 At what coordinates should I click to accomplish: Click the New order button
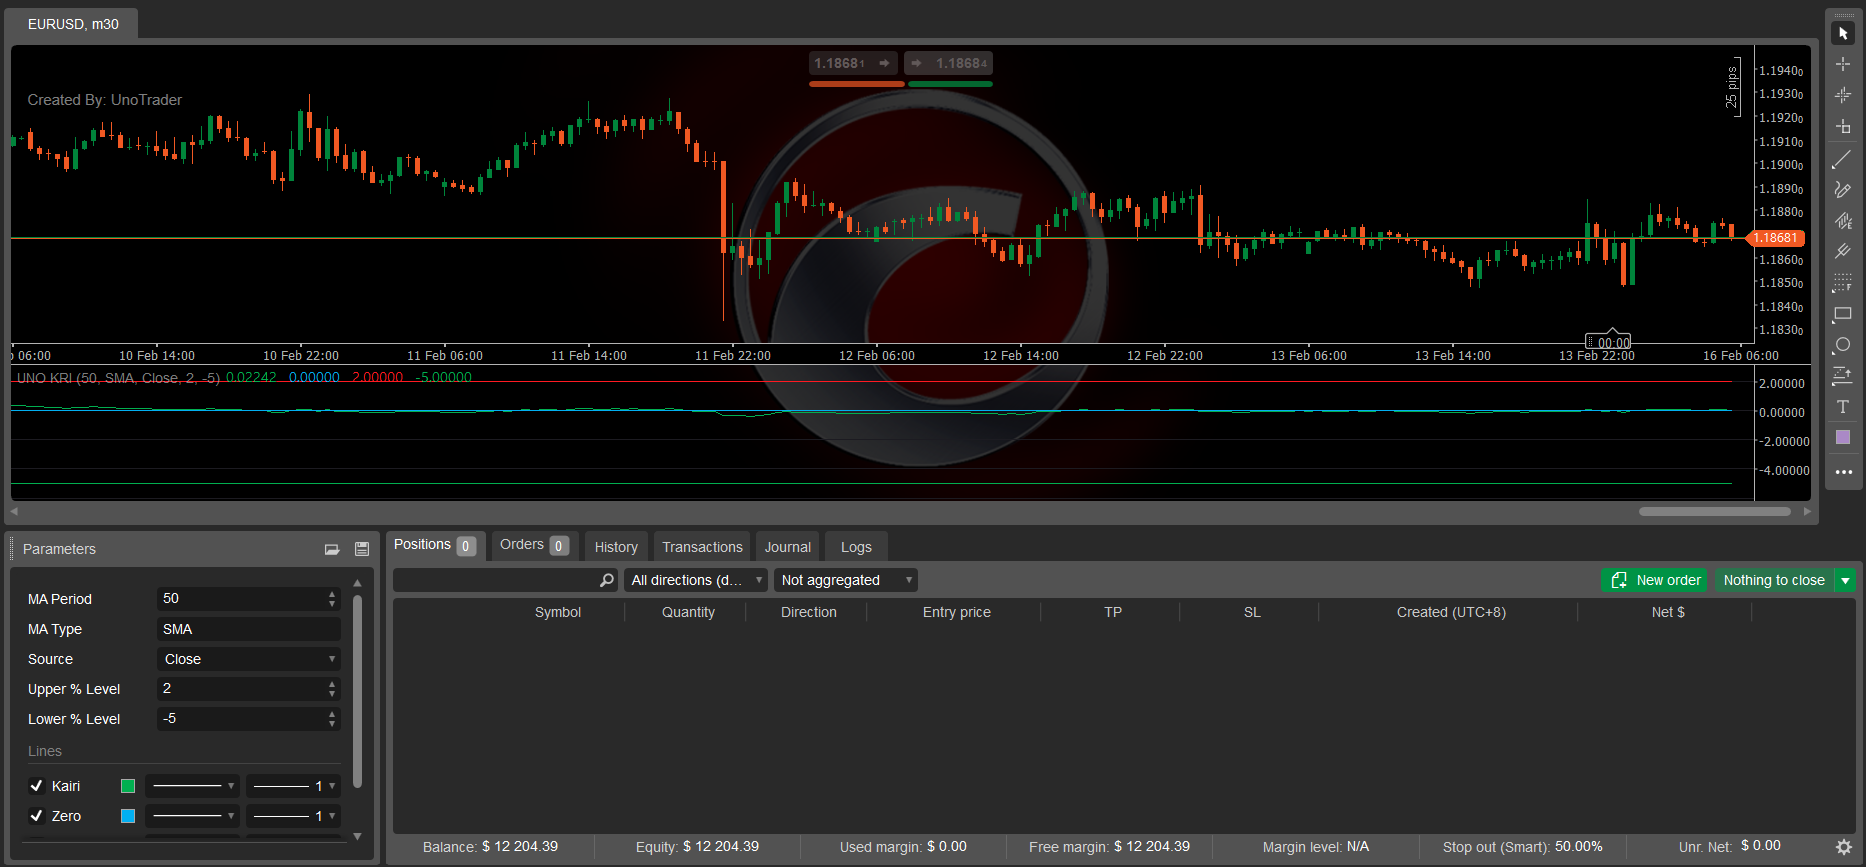pos(1656,580)
